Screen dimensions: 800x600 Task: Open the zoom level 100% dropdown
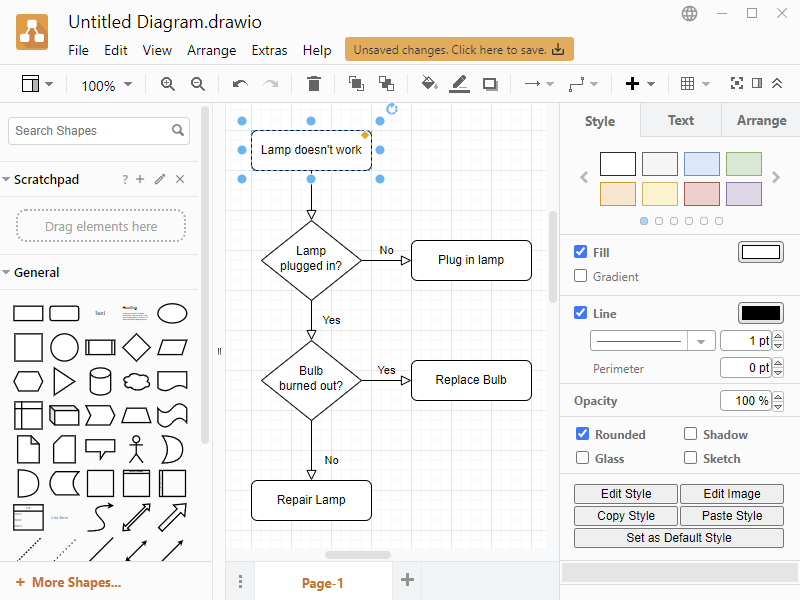106,85
